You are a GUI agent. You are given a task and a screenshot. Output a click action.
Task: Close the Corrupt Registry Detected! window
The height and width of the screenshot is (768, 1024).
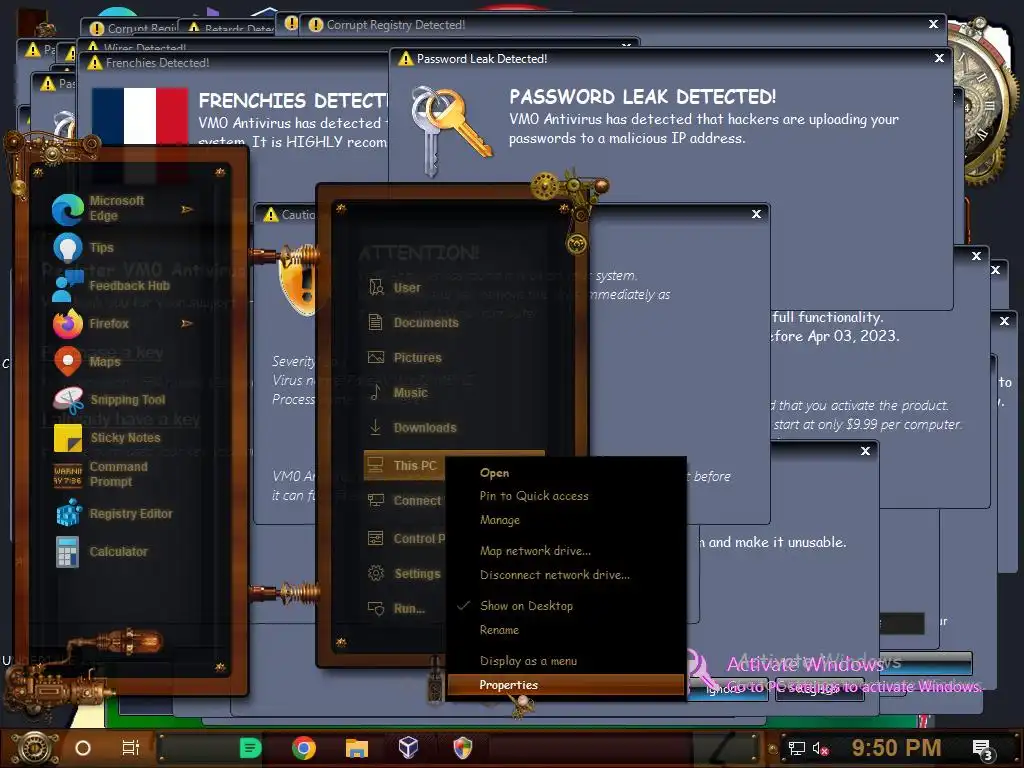[933, 24]
